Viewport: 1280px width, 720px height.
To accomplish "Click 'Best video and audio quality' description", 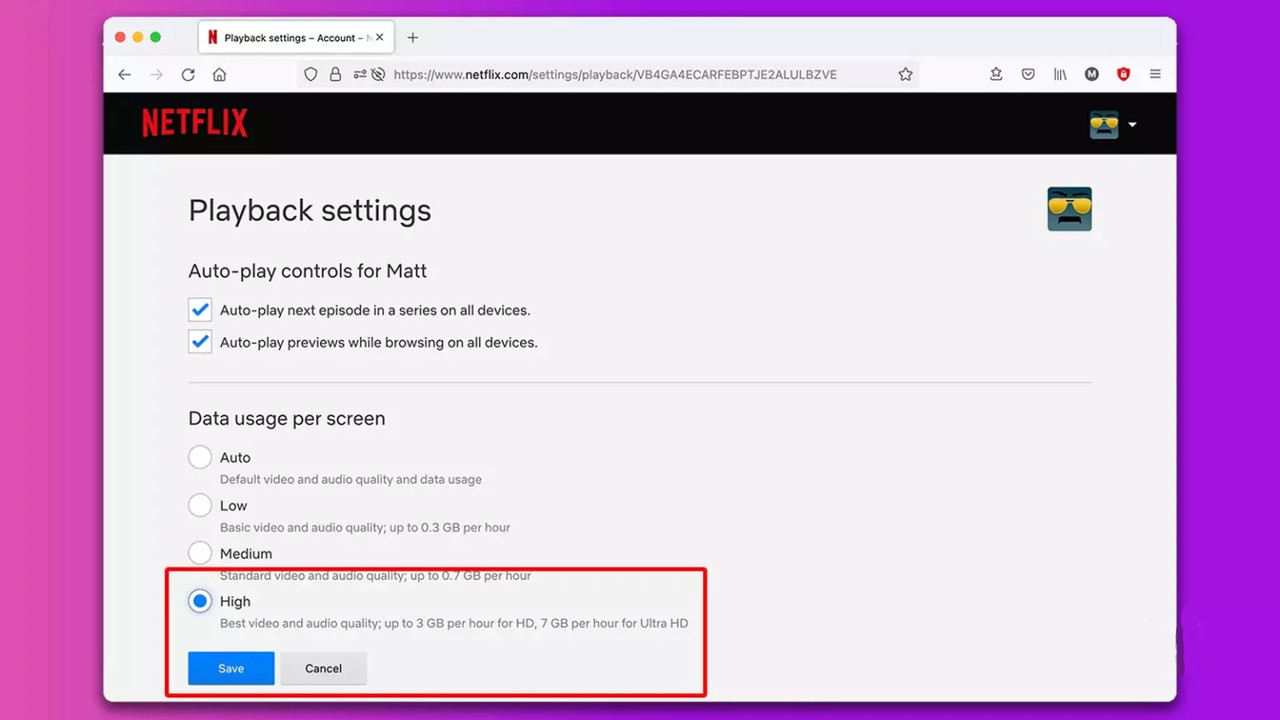I will [x=454, y=623].
